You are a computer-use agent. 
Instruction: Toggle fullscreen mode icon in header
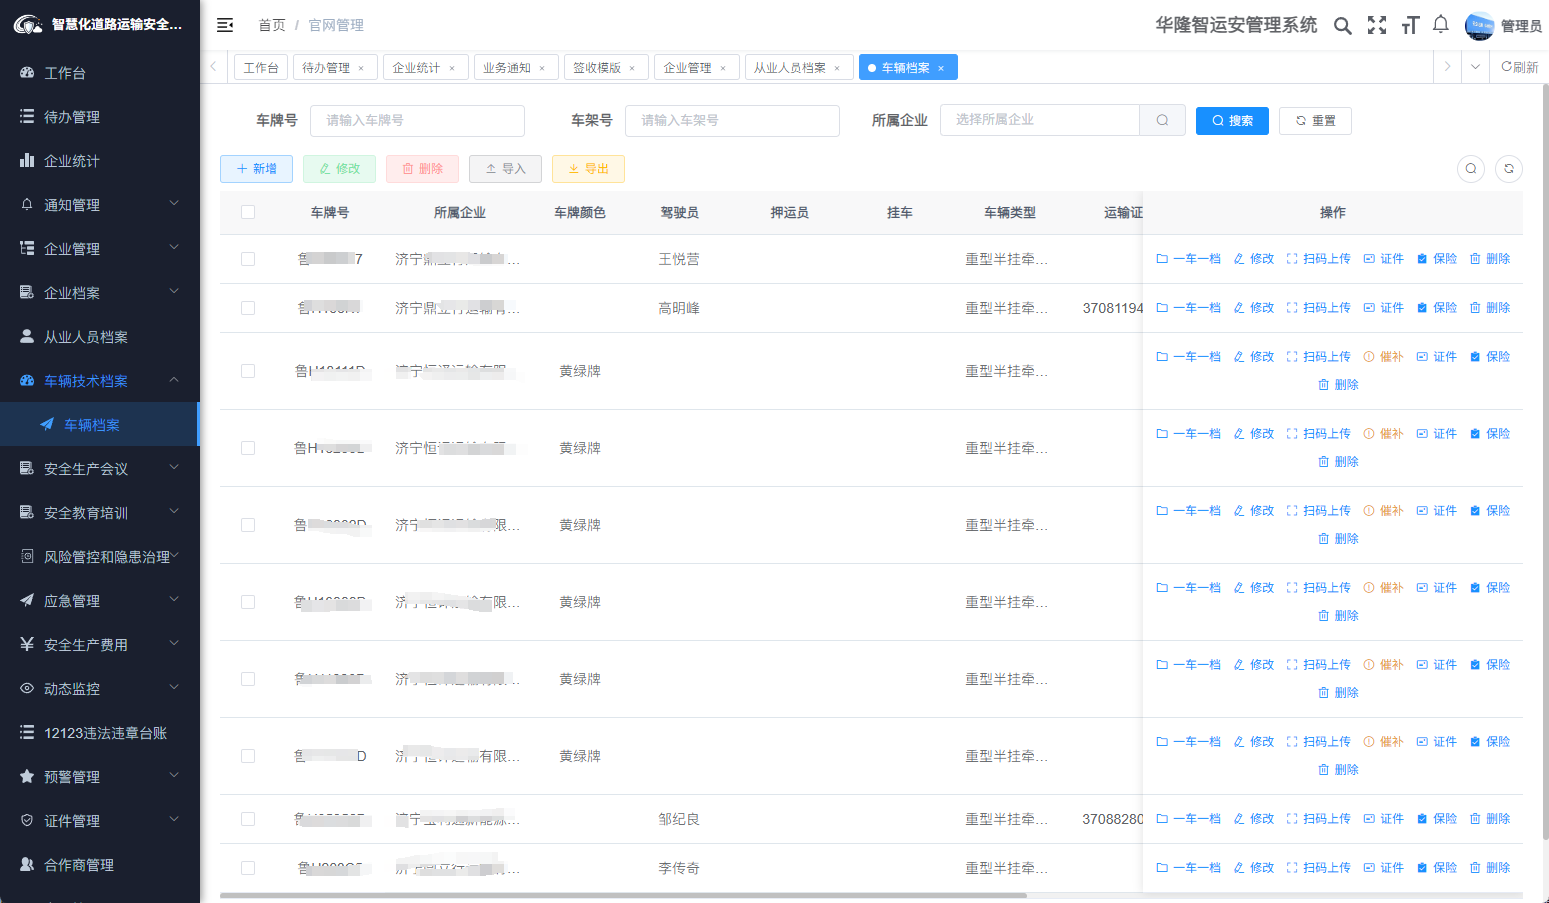(1377, 26)
